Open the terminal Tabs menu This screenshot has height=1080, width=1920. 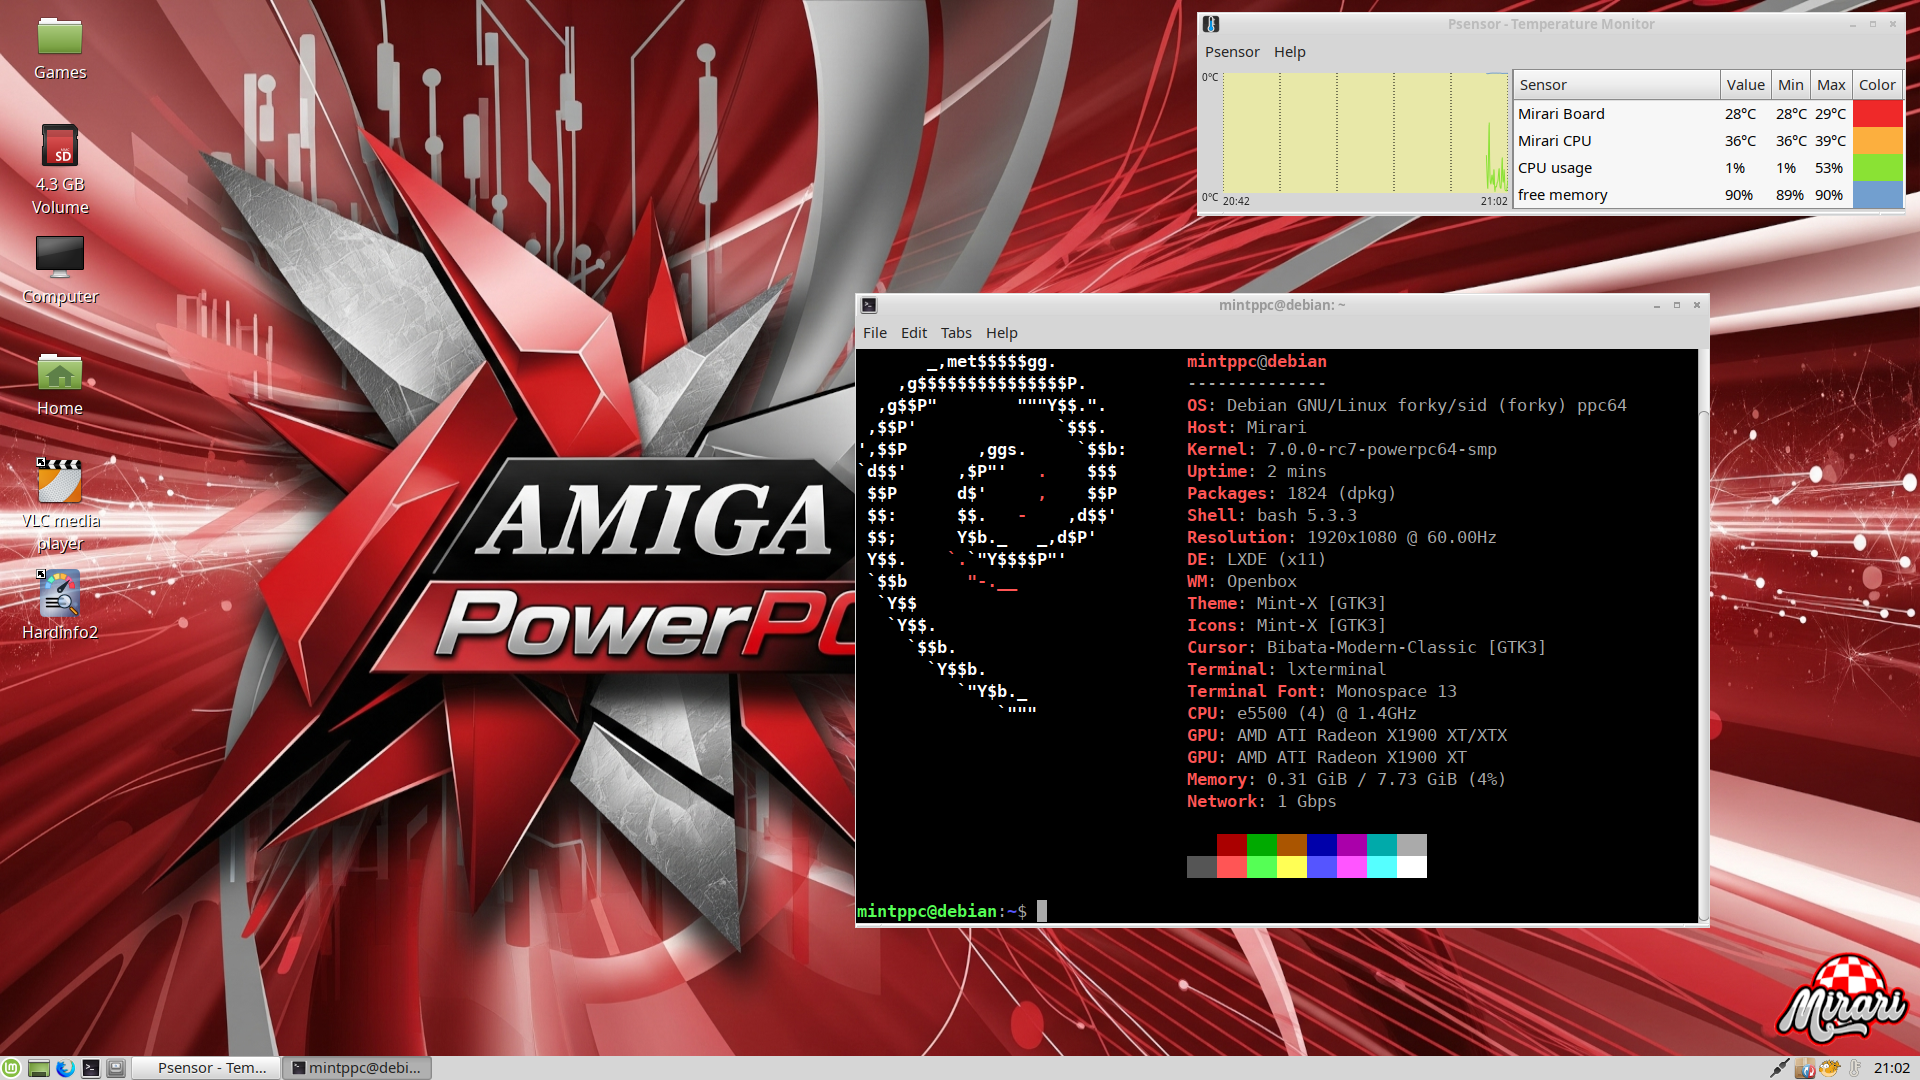click(955, 333)
